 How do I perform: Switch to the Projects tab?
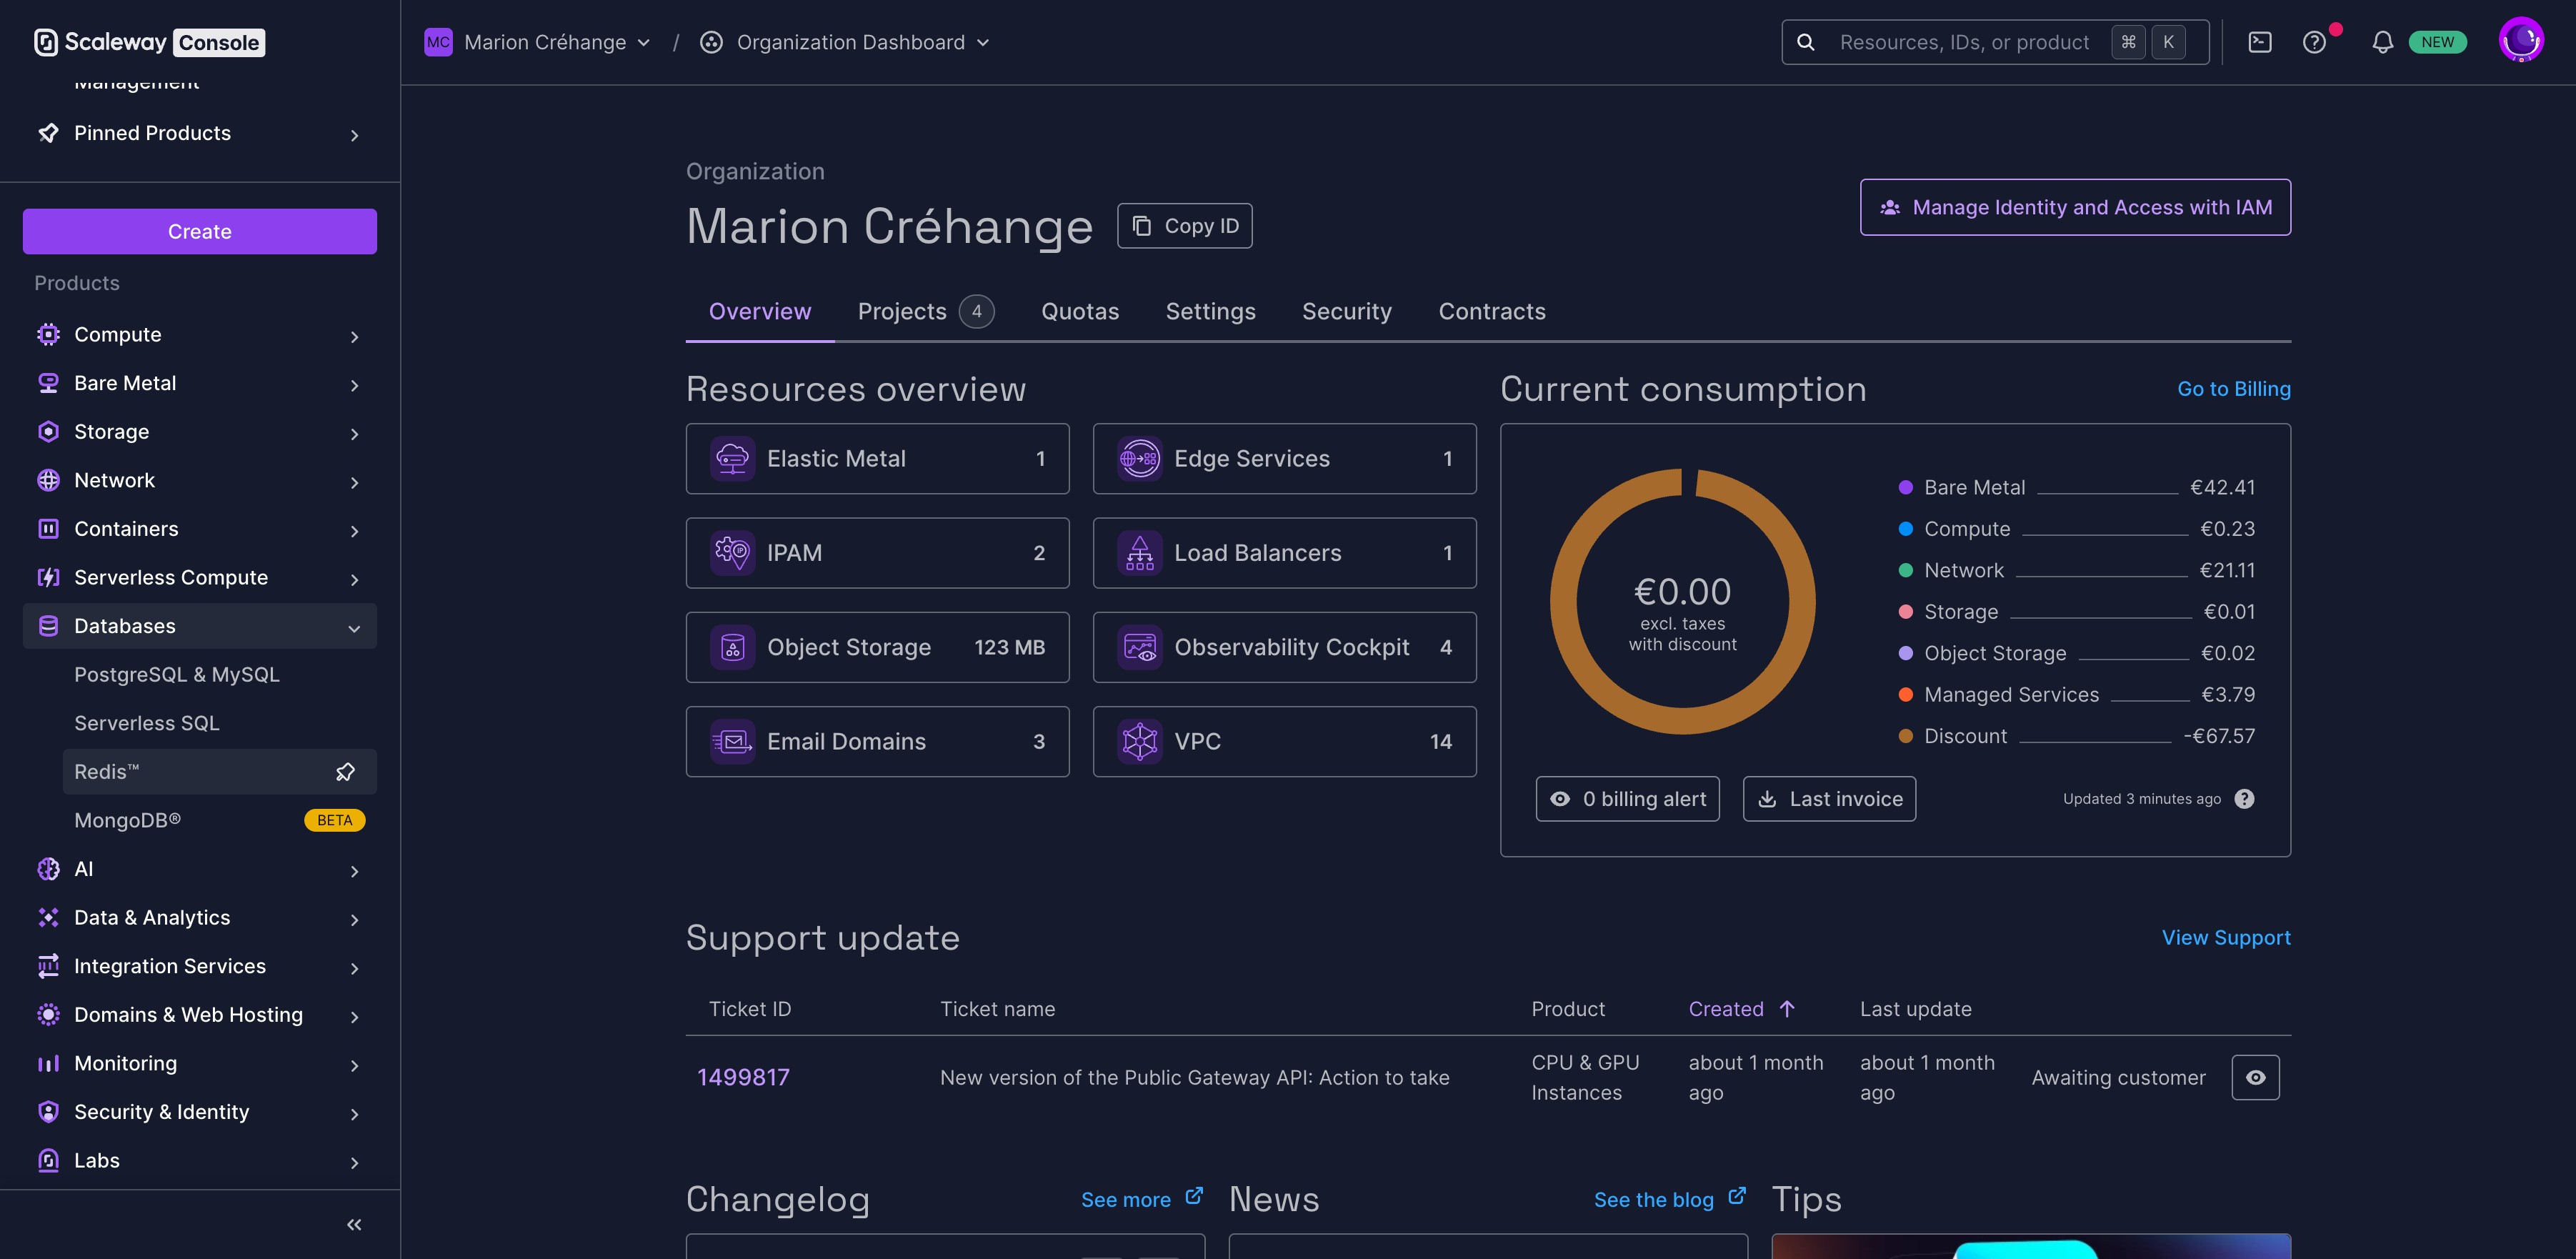[925, 311]
